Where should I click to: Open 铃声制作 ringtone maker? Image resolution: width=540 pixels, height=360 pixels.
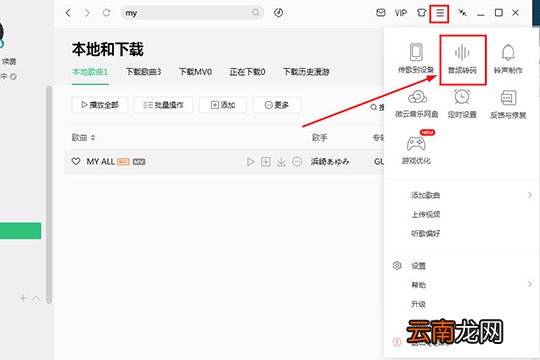[x=508, y=59]
